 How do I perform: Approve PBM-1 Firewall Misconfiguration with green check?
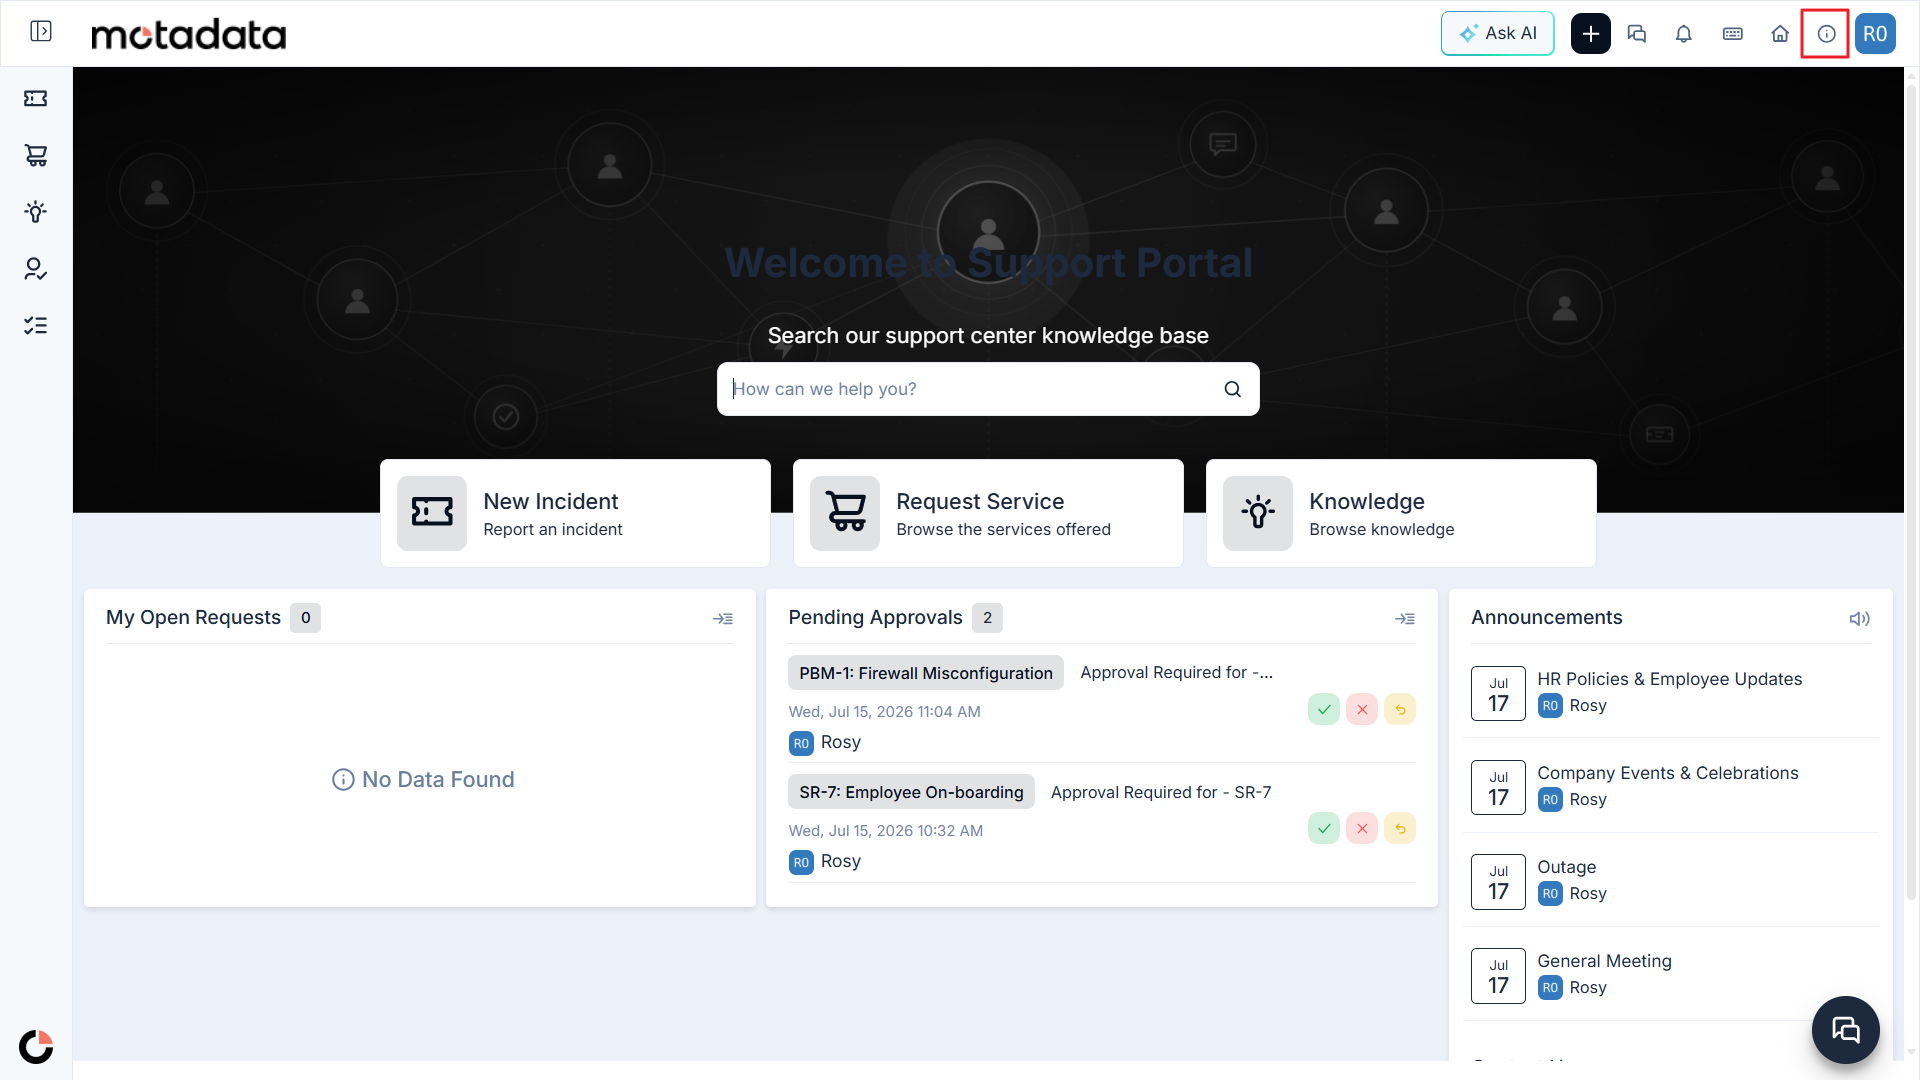pos(1323,710)
